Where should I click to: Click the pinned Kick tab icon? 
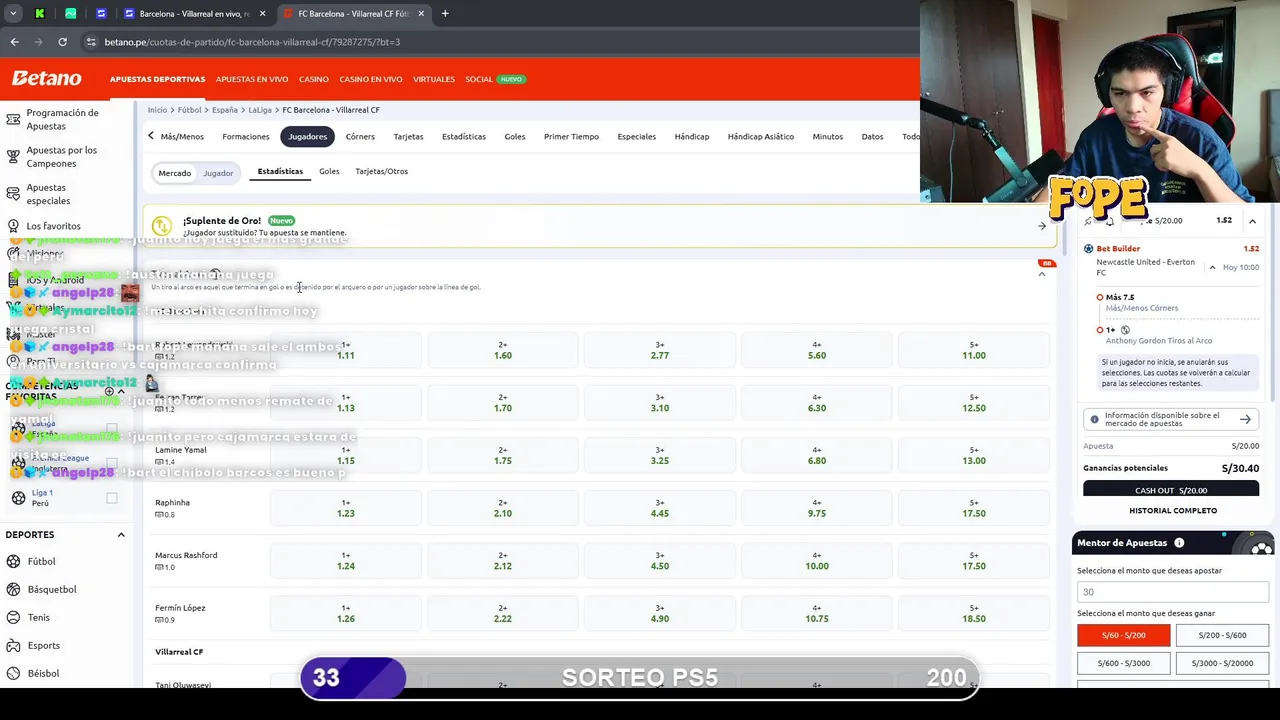tap(39, 14)
